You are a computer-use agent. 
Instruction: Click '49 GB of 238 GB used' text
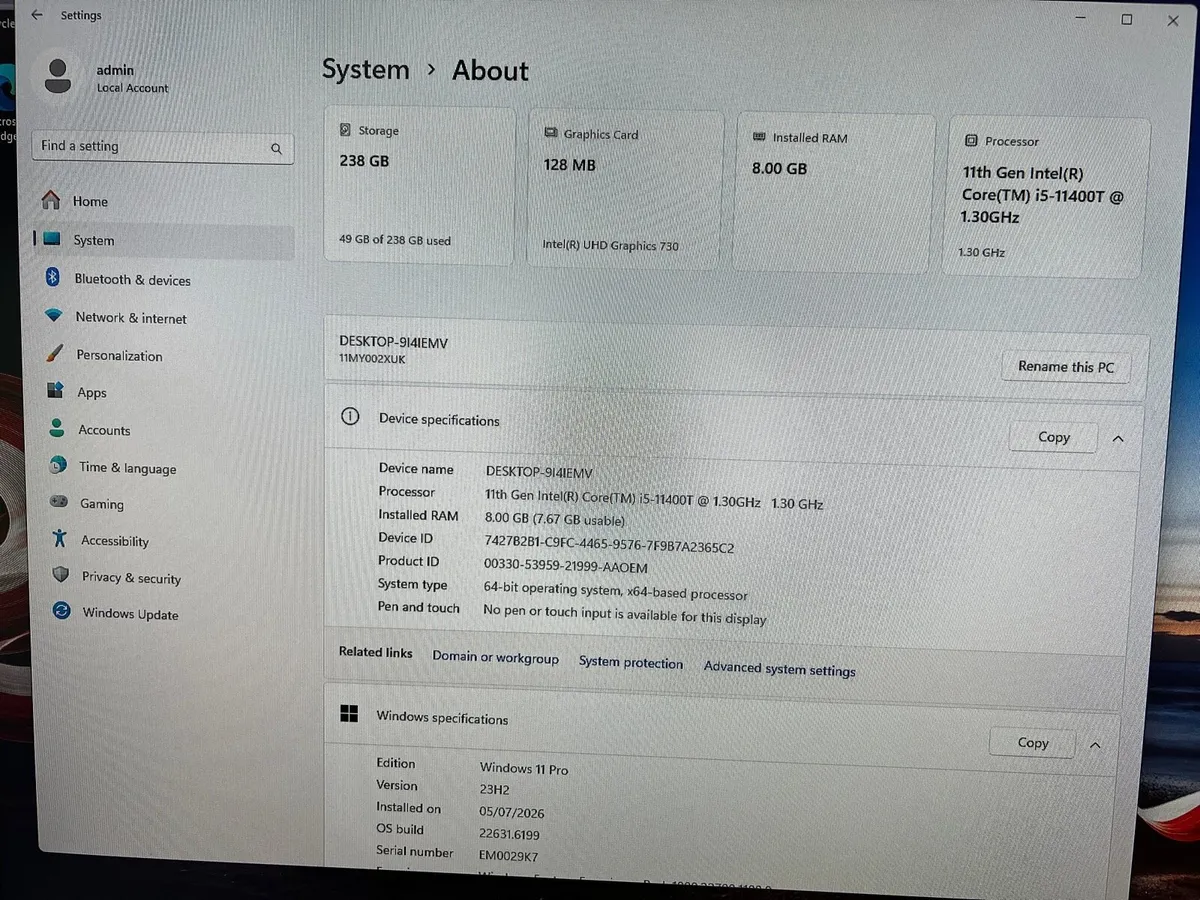[395, 240]
